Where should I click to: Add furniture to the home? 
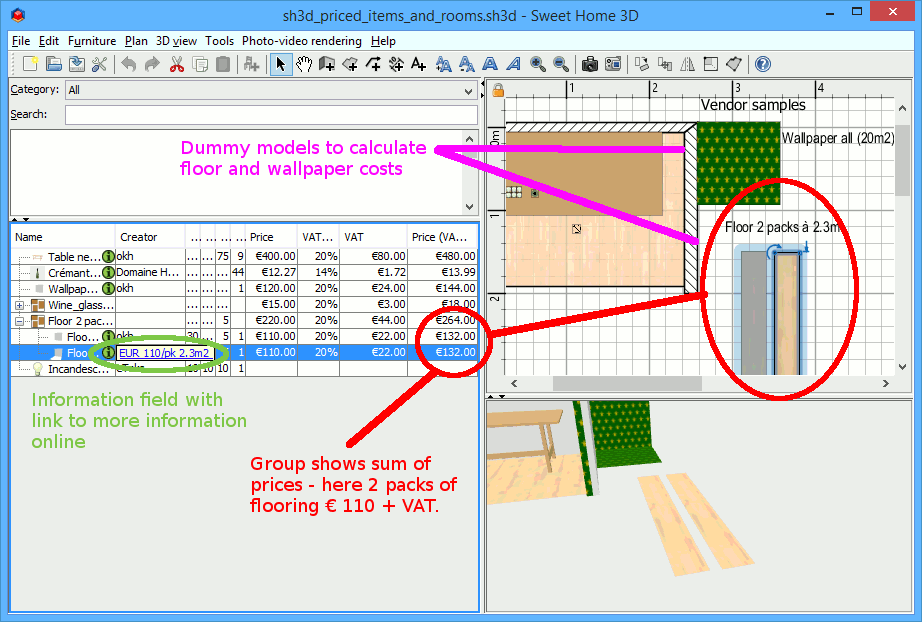click(252, 63)
